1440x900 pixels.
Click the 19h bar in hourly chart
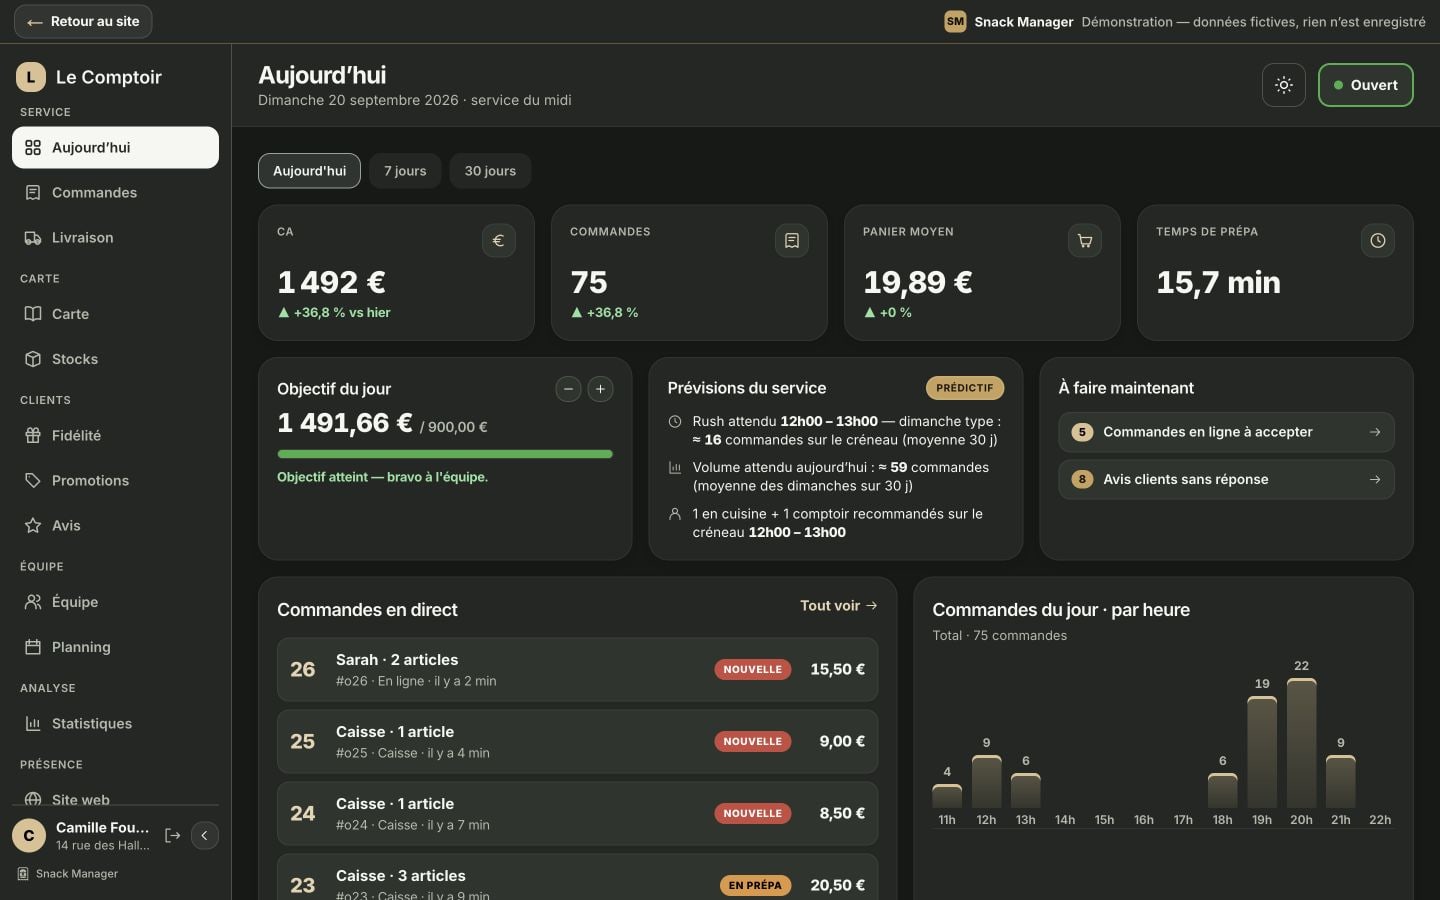point(1262,752)
